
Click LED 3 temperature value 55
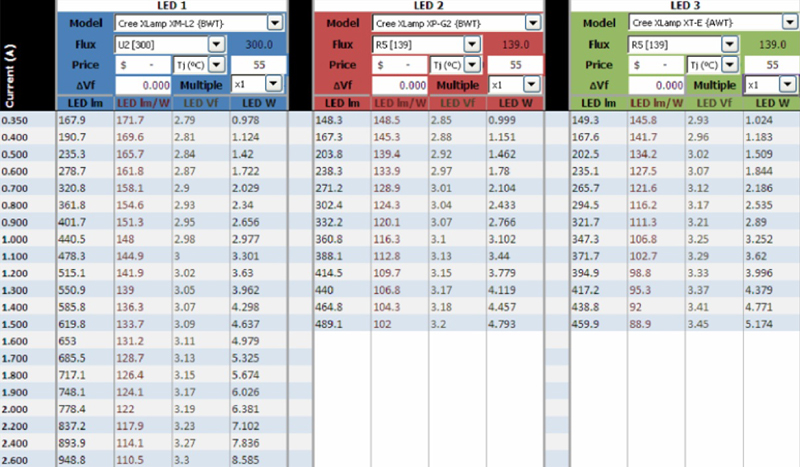(x=772, y=65)
